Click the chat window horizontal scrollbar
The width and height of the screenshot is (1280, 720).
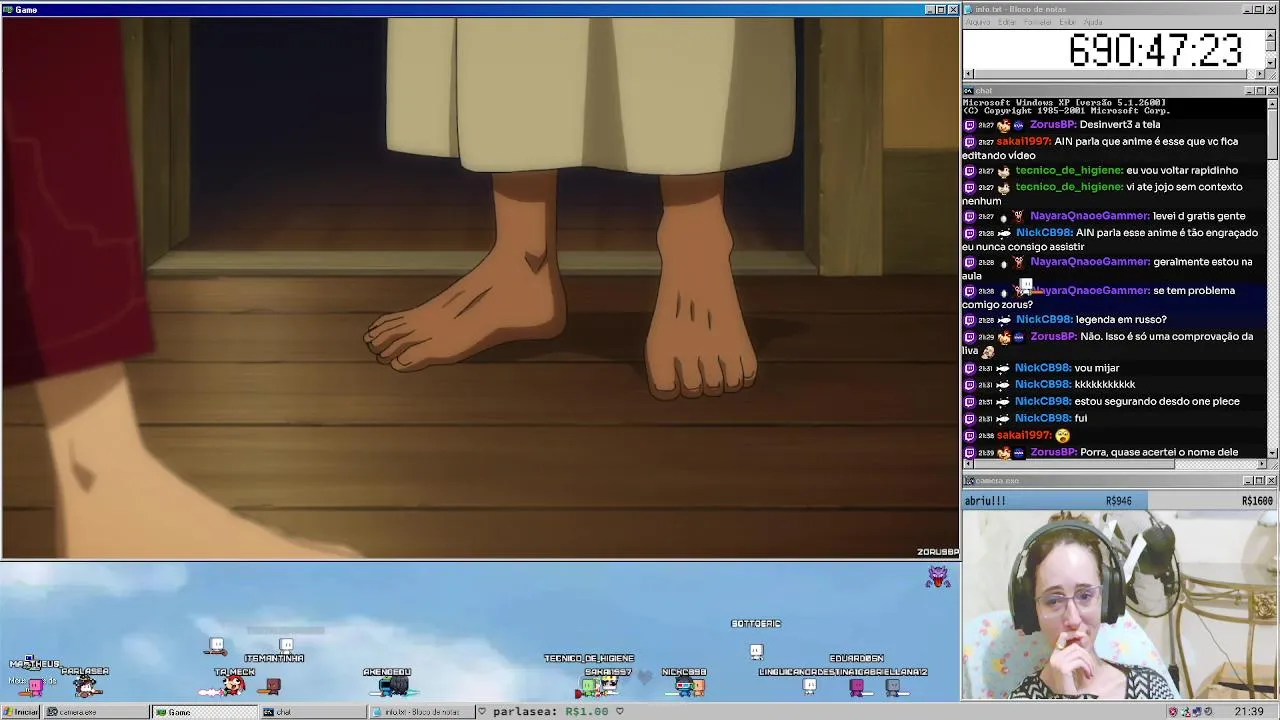point(1114,463)
